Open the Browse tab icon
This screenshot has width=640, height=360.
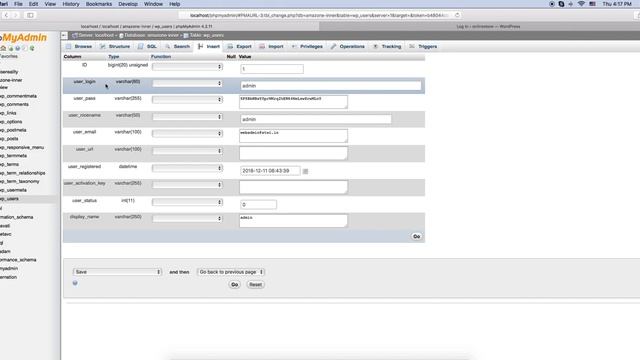click(x=69, y=47)
